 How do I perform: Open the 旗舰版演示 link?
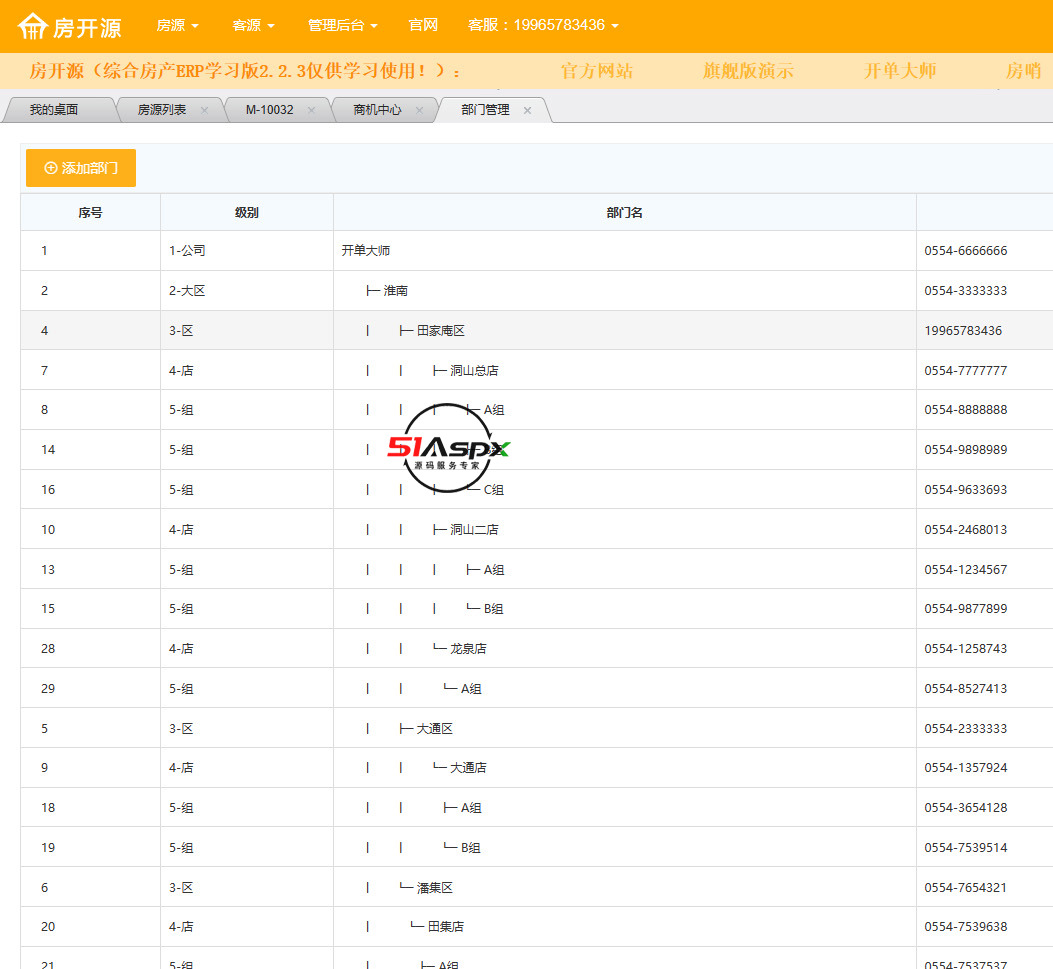coord(748,71)
